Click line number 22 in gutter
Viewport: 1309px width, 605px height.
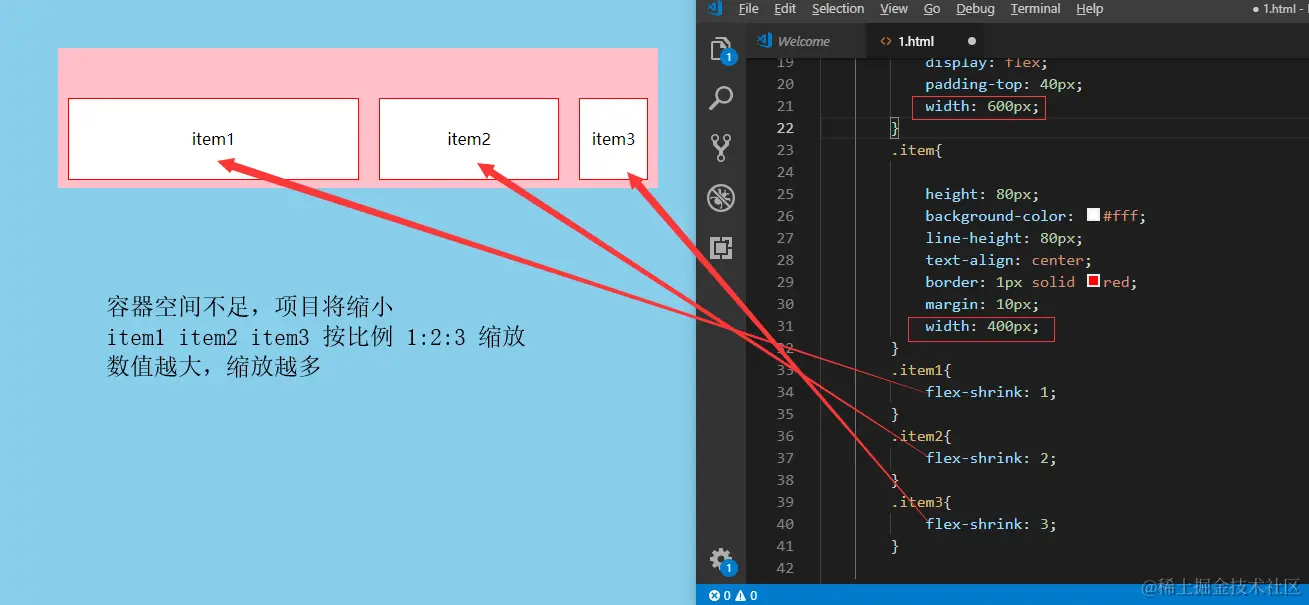[x=784, y=128]
